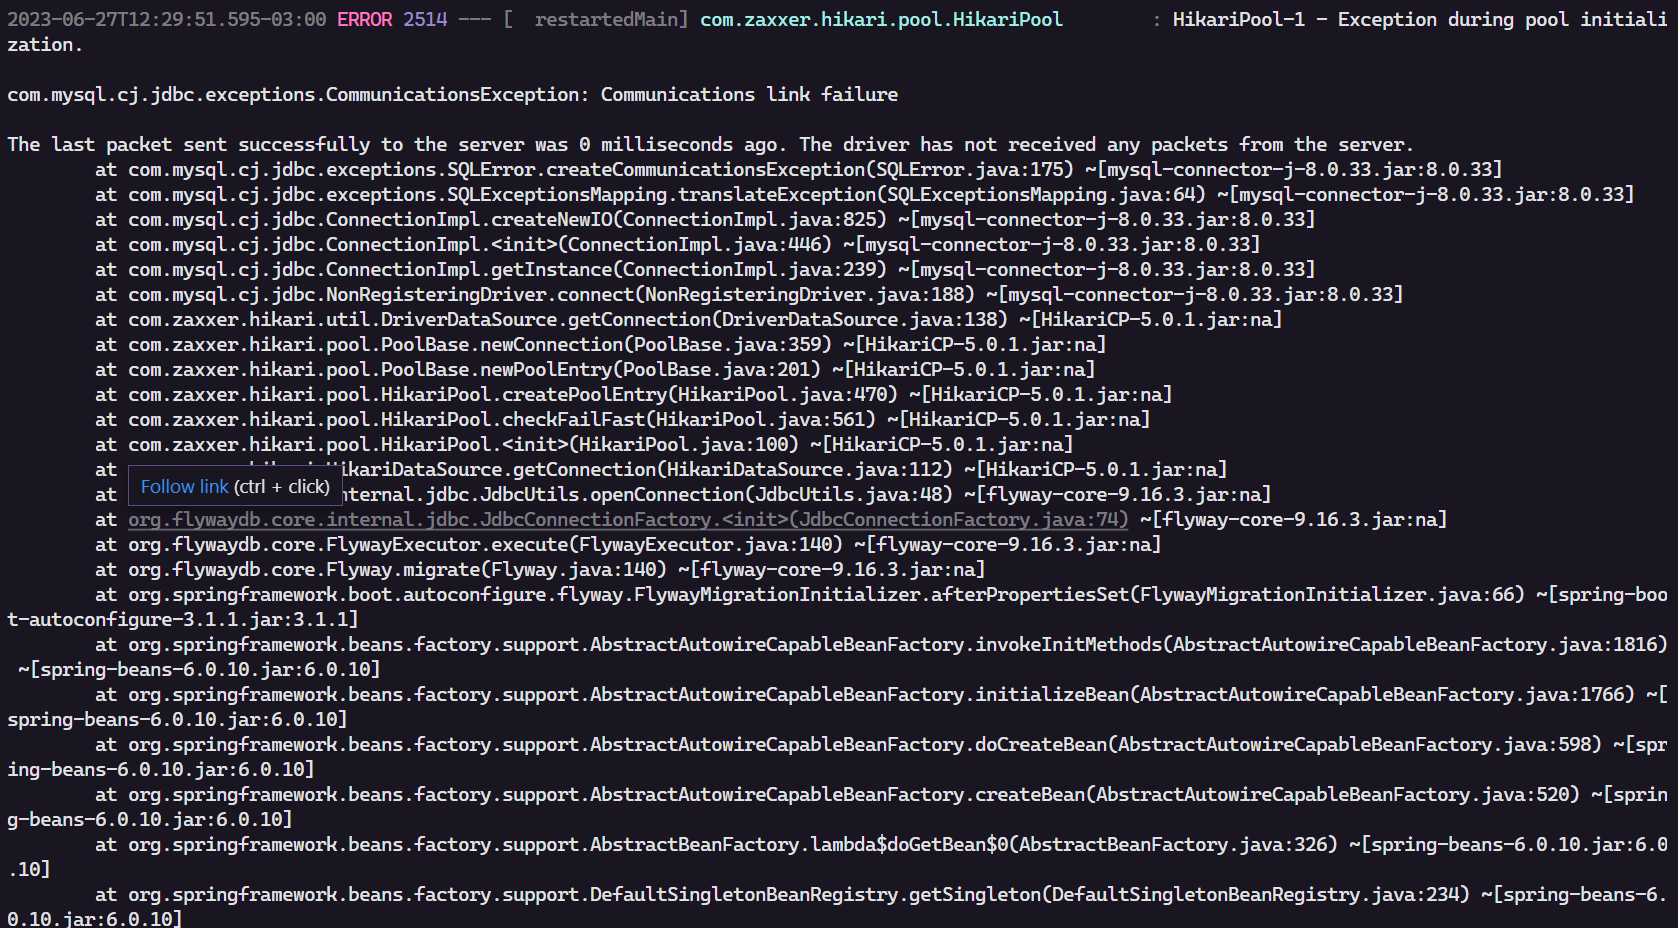Screen dimensions: 1678x928
Task: Click the ERROR log level text
Action: (x=364, y=19)
